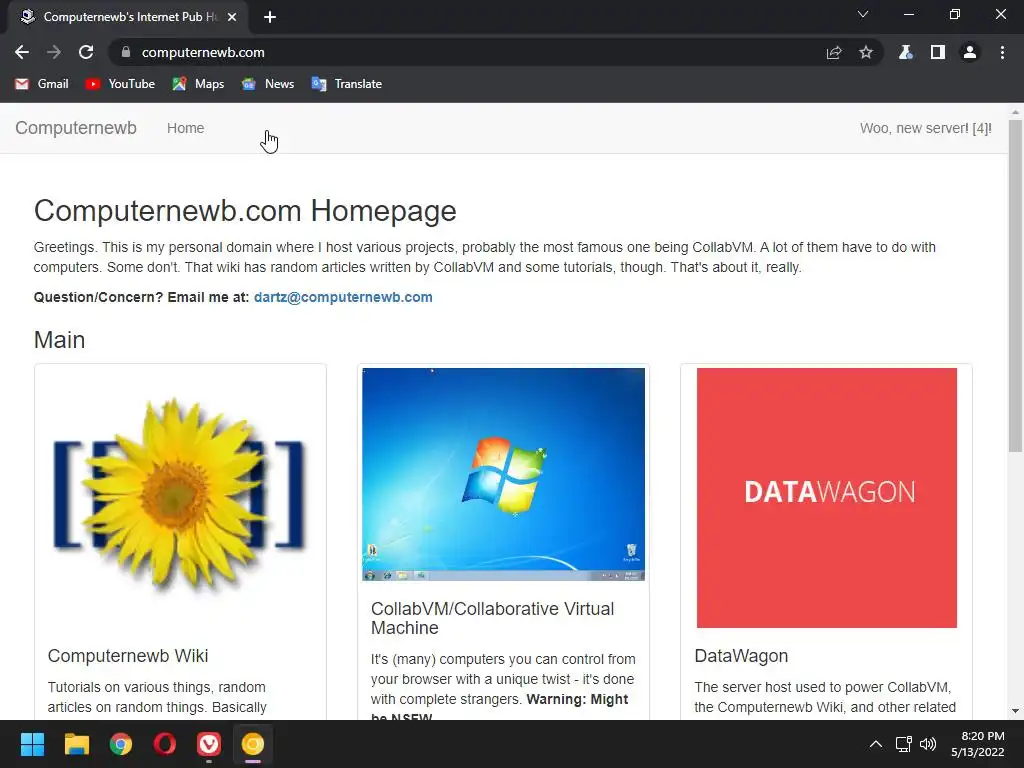Screen dimensions: 1024x768
Task: Select the Computernewb's Internet Pub tab
Action: point(128,17)
